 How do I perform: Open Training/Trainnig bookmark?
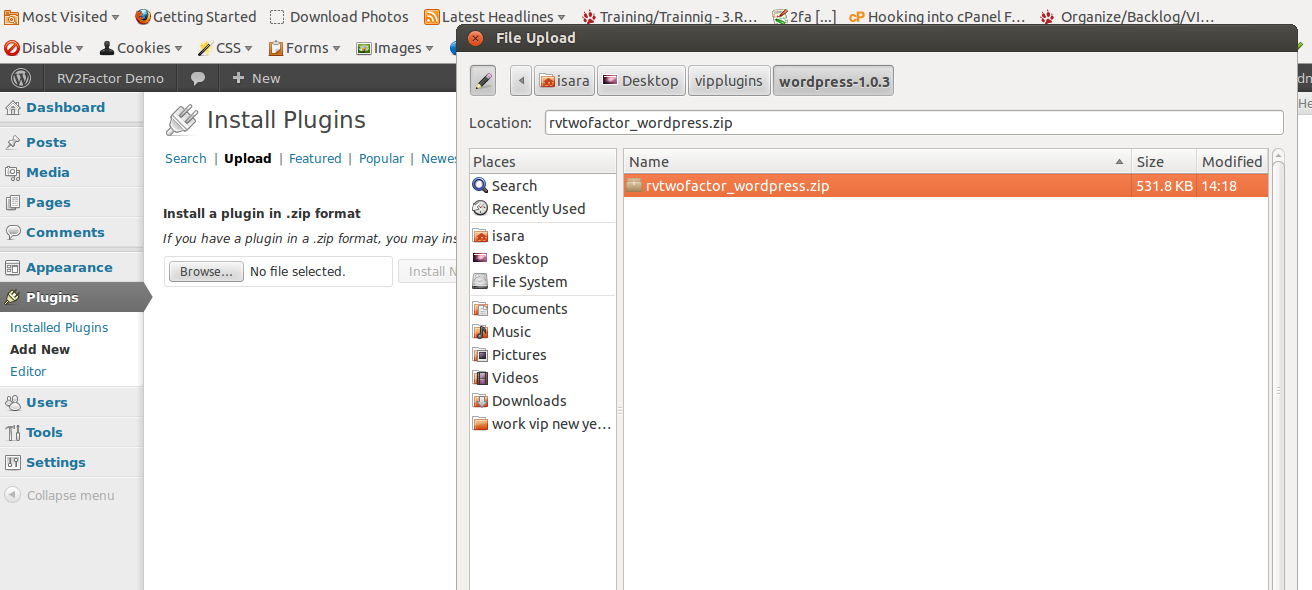point(670,16)
